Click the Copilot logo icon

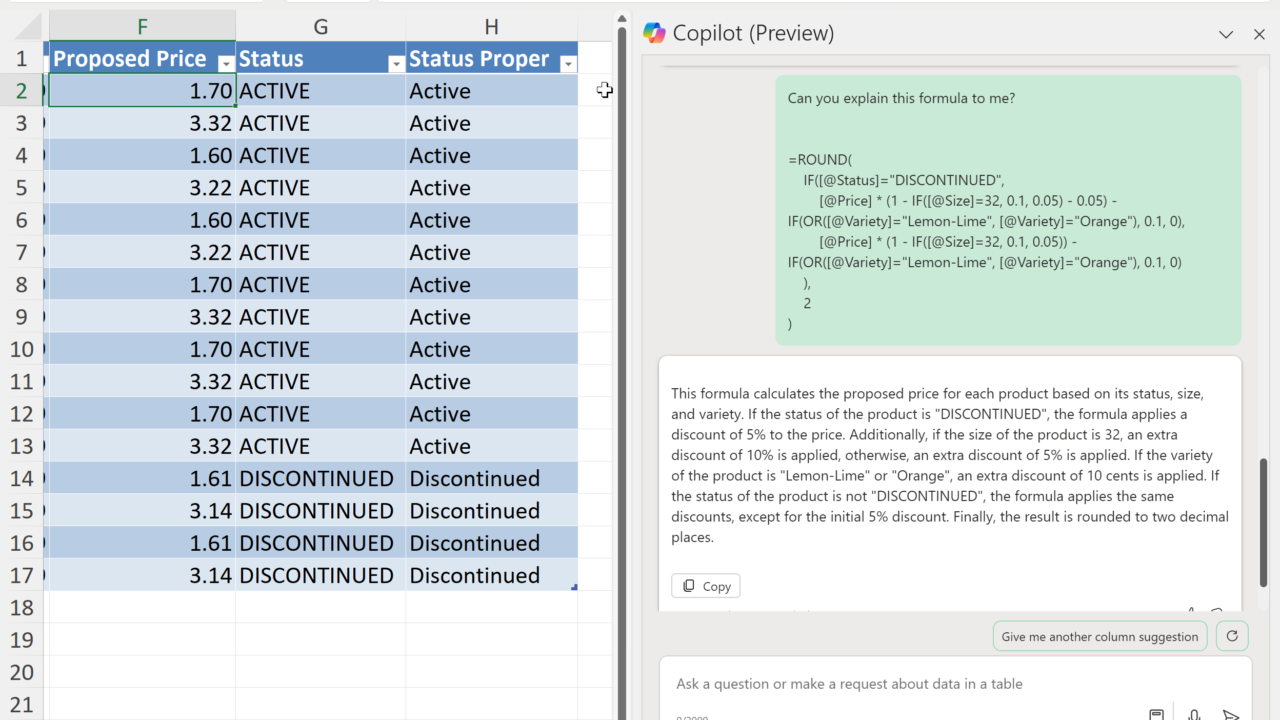(654, 33)
